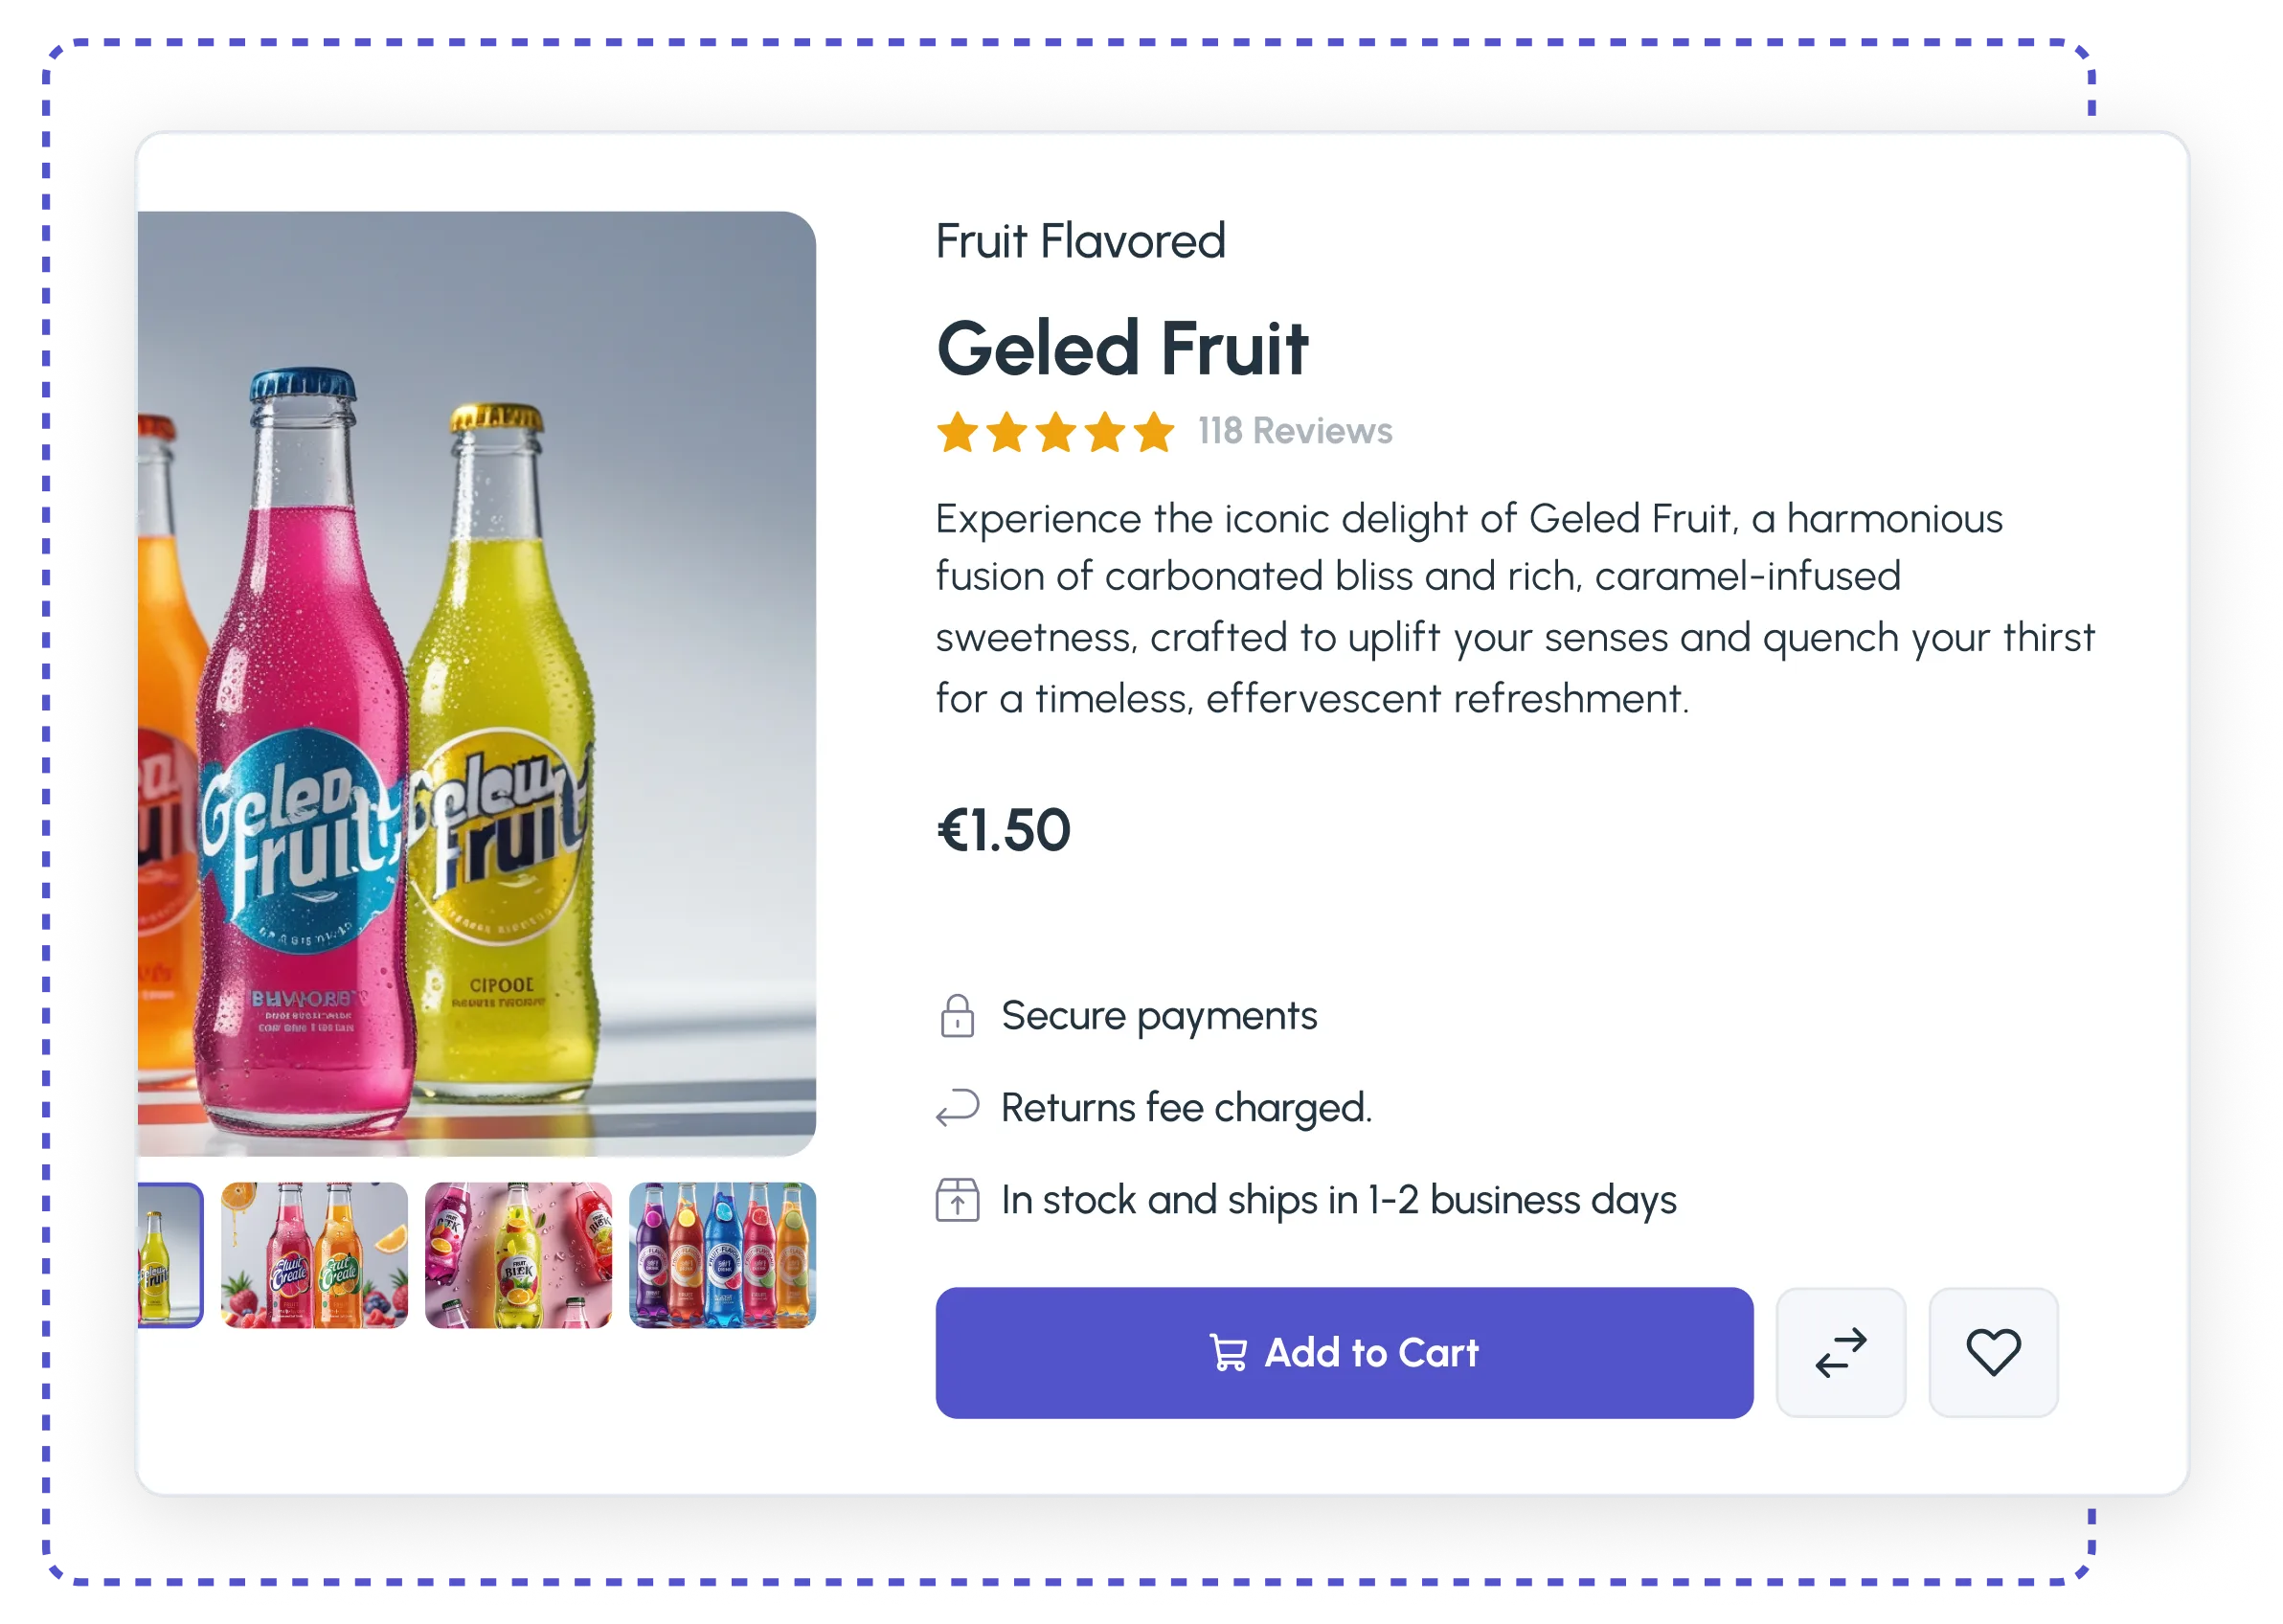Viewport: 2283px width, 1624px height.
Task: Select the pink background bottles thumbnail
Action: pos(518,1255)
